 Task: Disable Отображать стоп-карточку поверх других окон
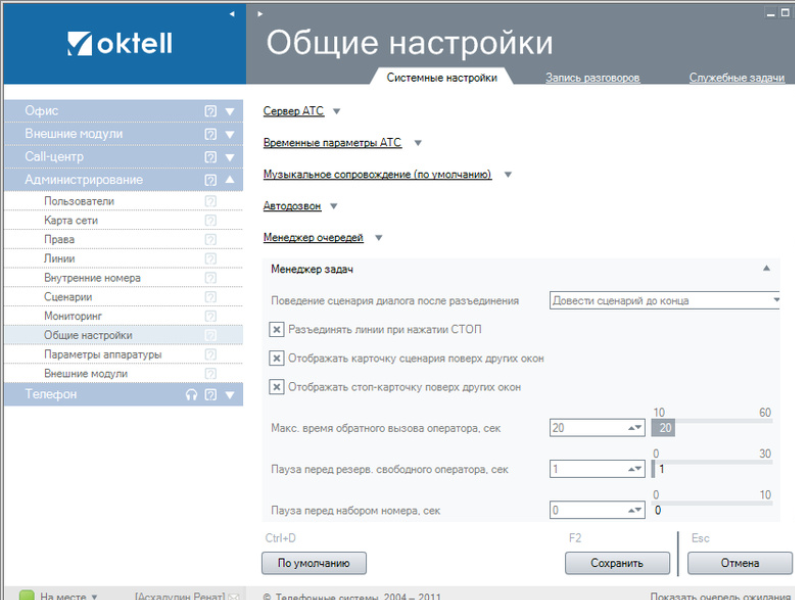[277, 387]
